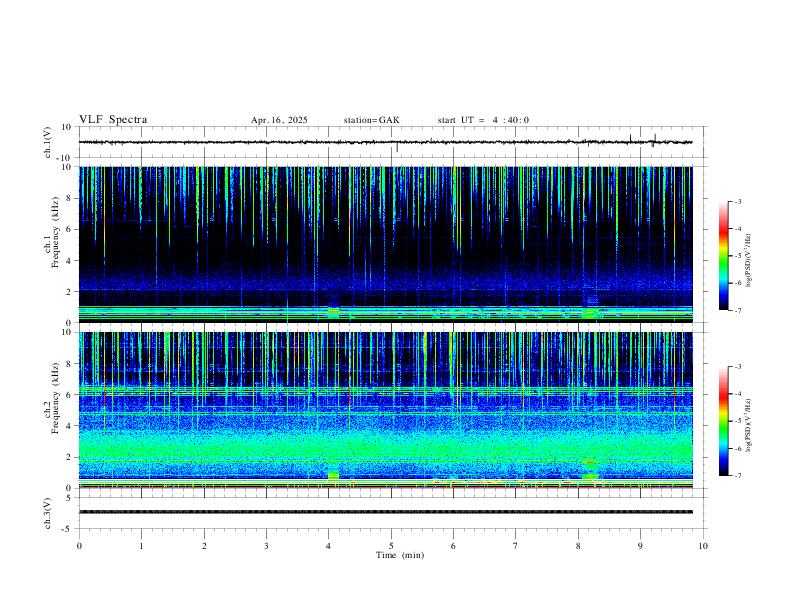Click the "5" label on the Time axis
792x612 pixels.
click(x=391, y=546)
